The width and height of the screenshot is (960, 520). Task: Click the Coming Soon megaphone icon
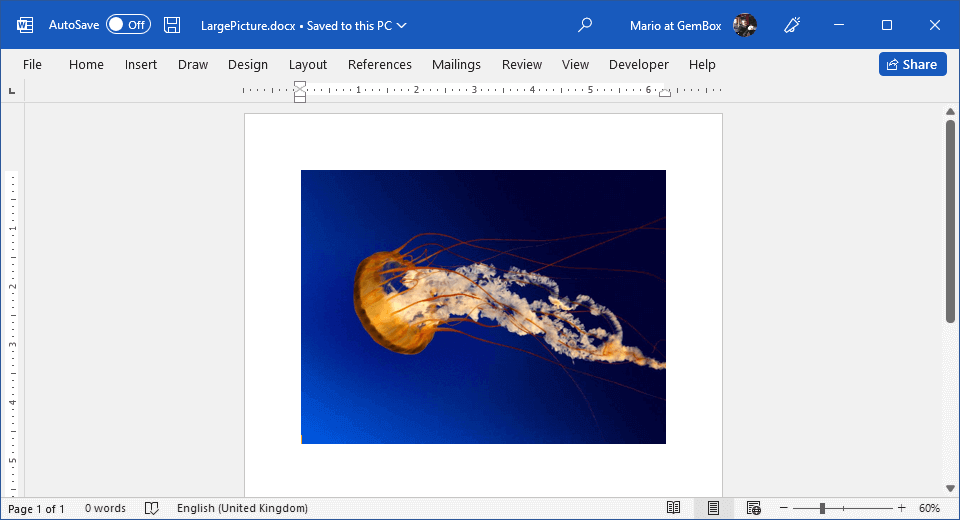click(x=793, y=25)
